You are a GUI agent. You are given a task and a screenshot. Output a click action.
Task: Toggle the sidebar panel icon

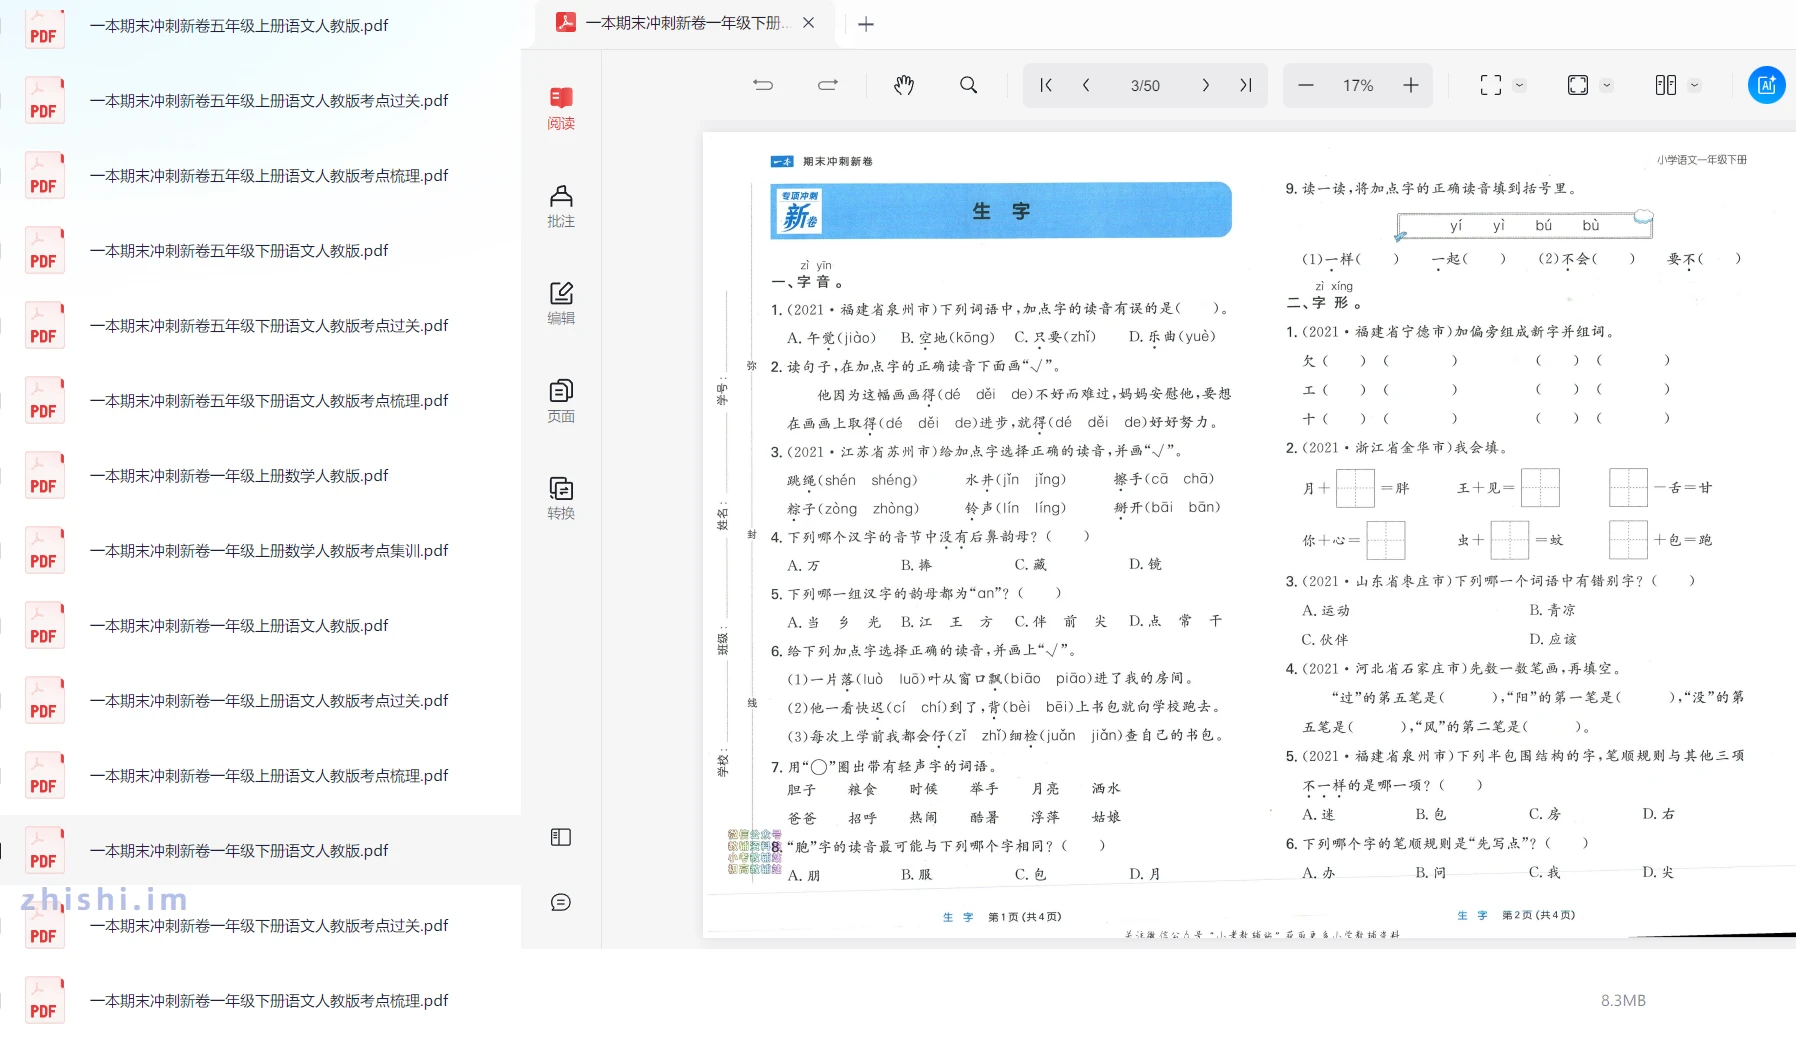[x=561, y=837]
